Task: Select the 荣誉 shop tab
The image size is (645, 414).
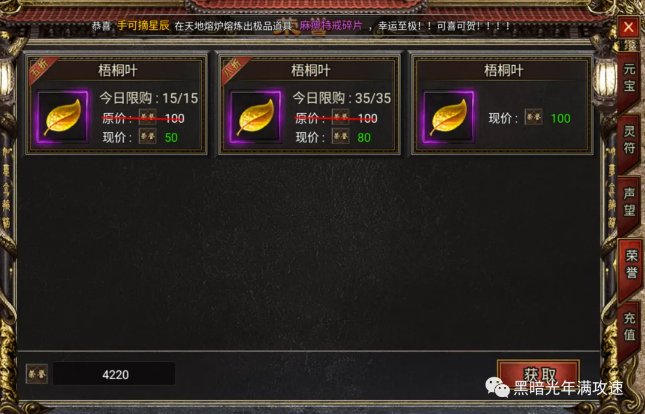Action: click(x=631, y=265)
